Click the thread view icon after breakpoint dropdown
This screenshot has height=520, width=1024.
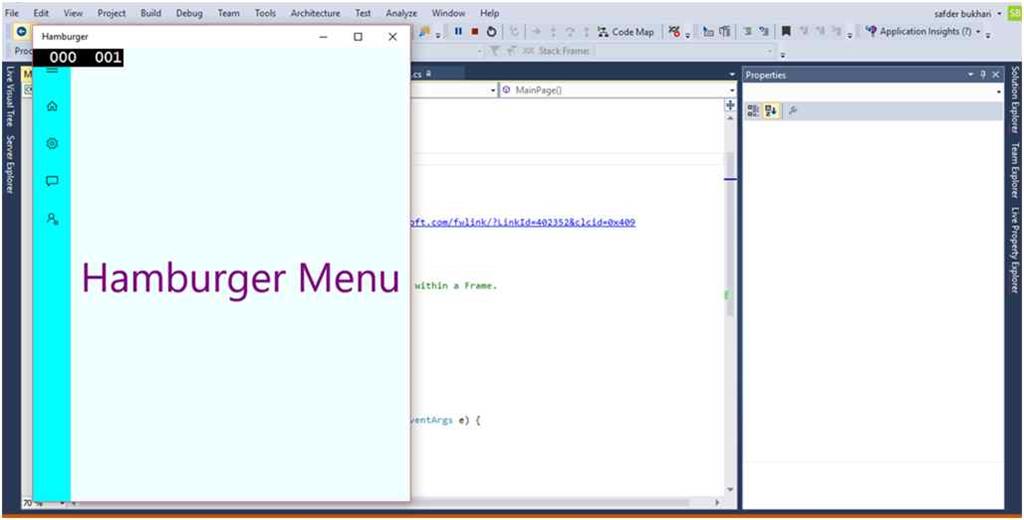708,31
